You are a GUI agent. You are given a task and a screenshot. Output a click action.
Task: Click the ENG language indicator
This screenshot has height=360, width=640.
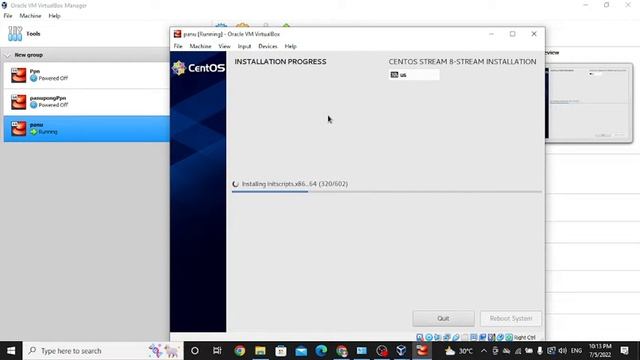tap(576, 351)
